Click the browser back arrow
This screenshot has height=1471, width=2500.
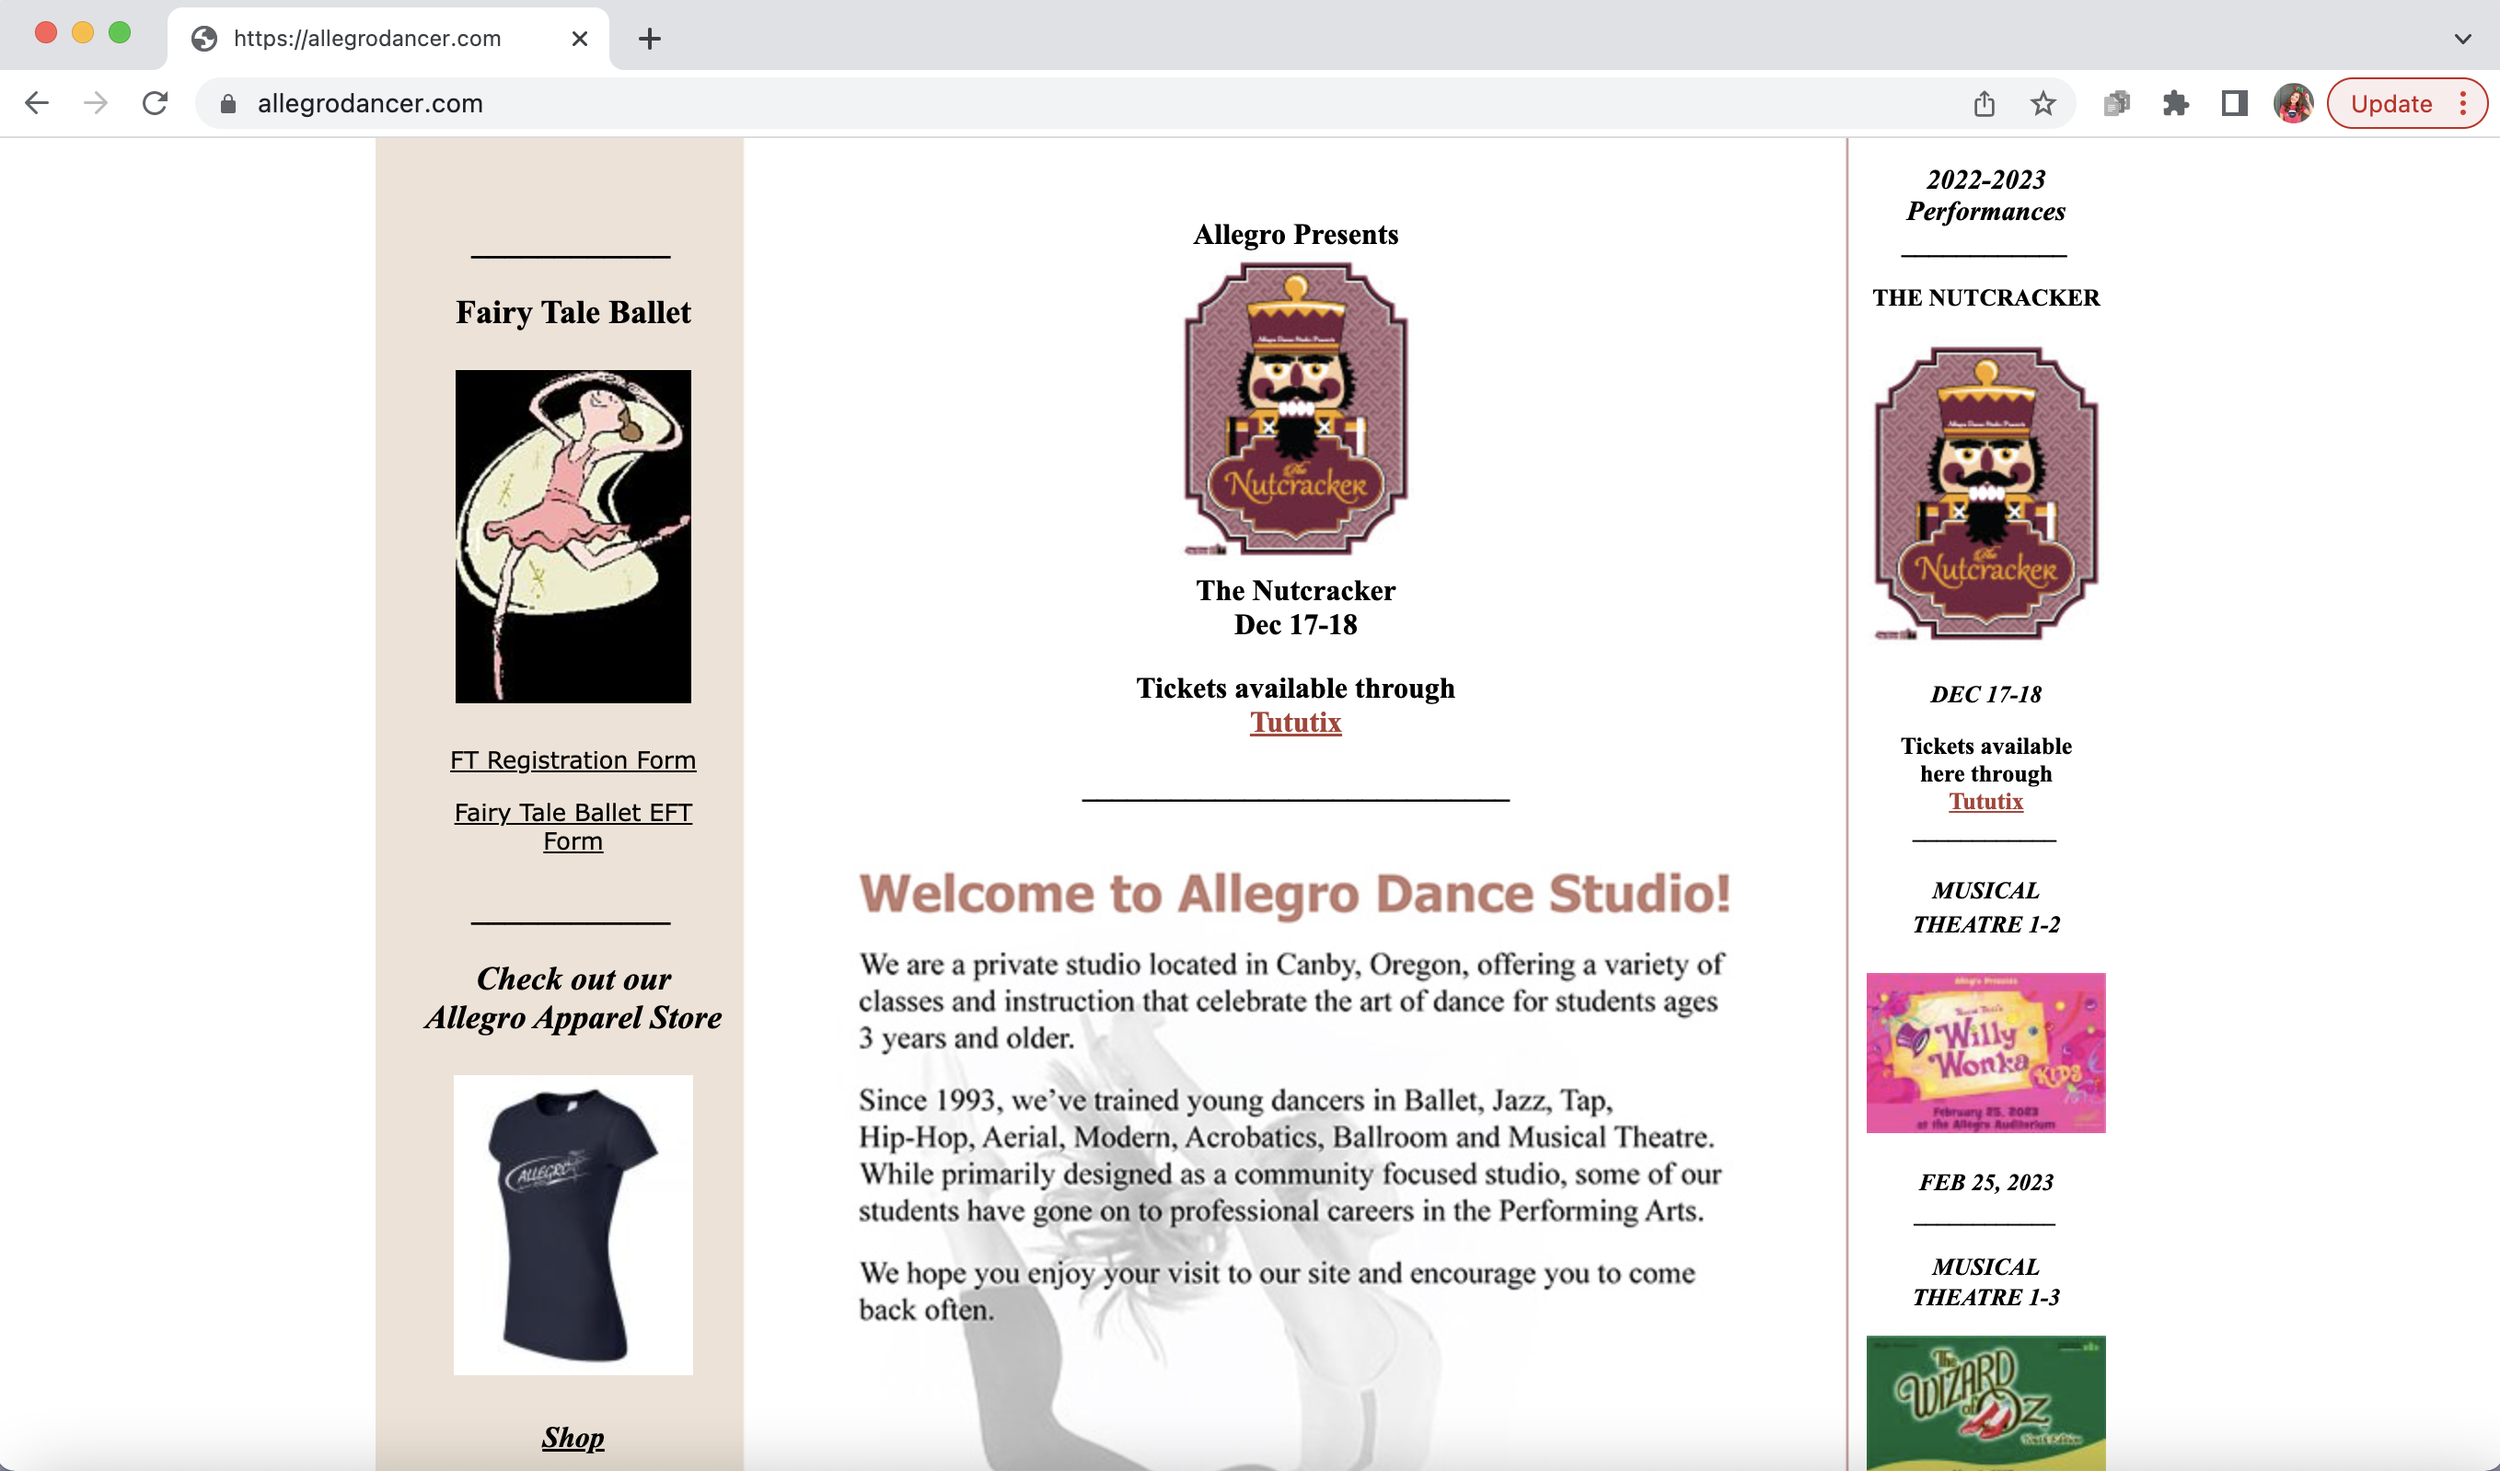tap(37, 103)
